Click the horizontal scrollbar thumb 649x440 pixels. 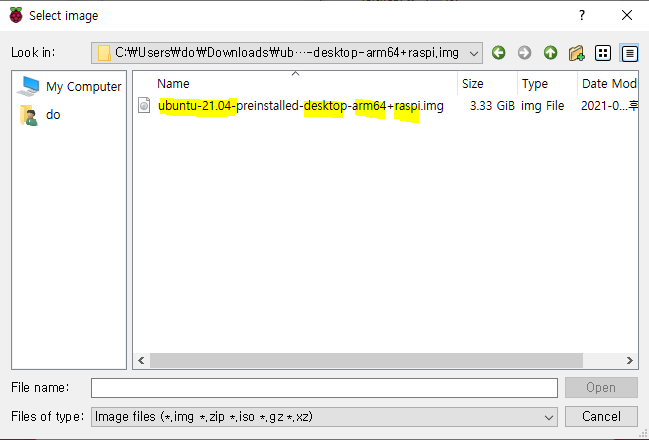tap(366, 360)
